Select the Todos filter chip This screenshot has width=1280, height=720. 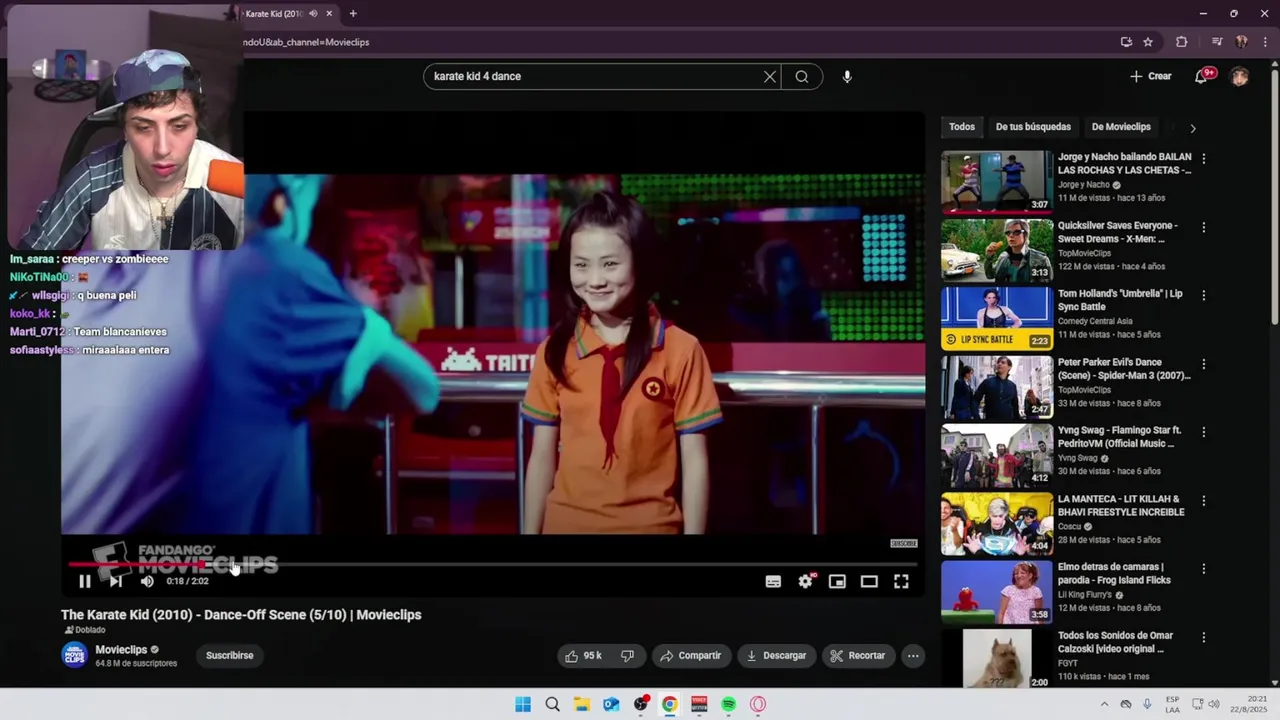coord(962,127)
